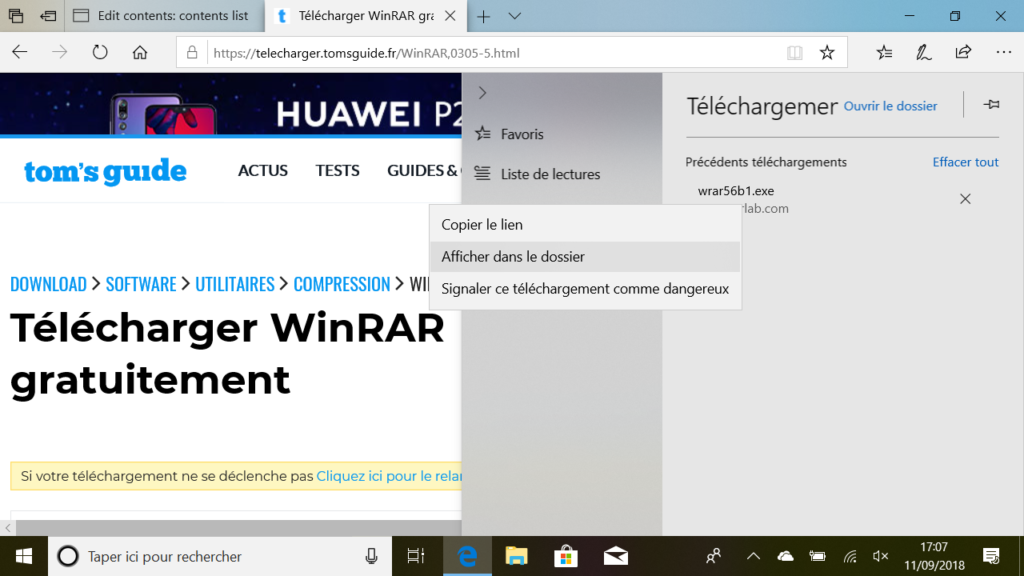Click the horizontal scrollbar left arrow
The width and height of the screenshot is (1024, 576).
[x=8, y=528]
